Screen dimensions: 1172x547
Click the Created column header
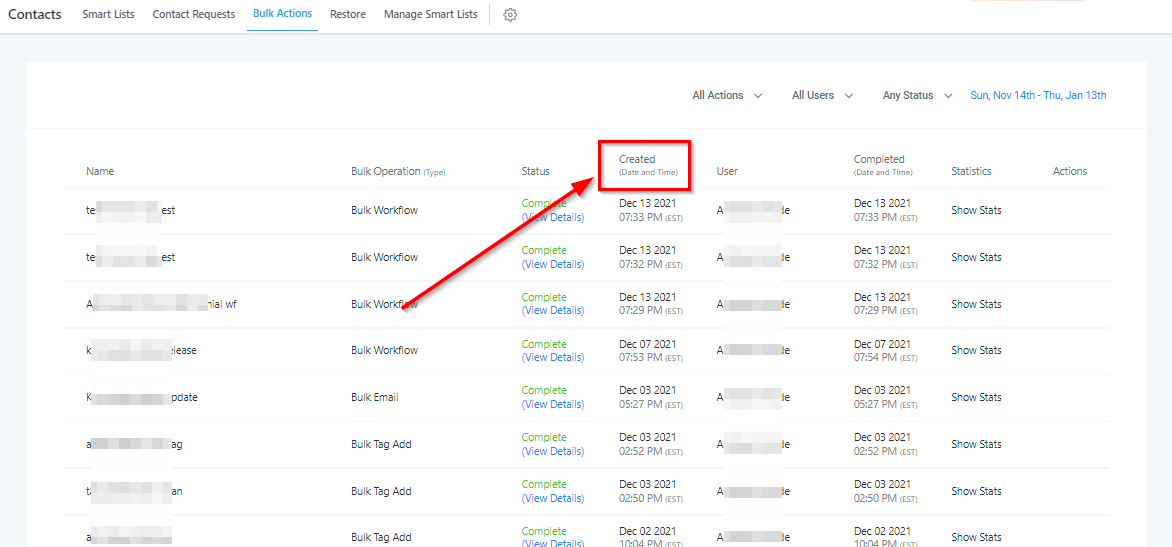pos(637,160)
